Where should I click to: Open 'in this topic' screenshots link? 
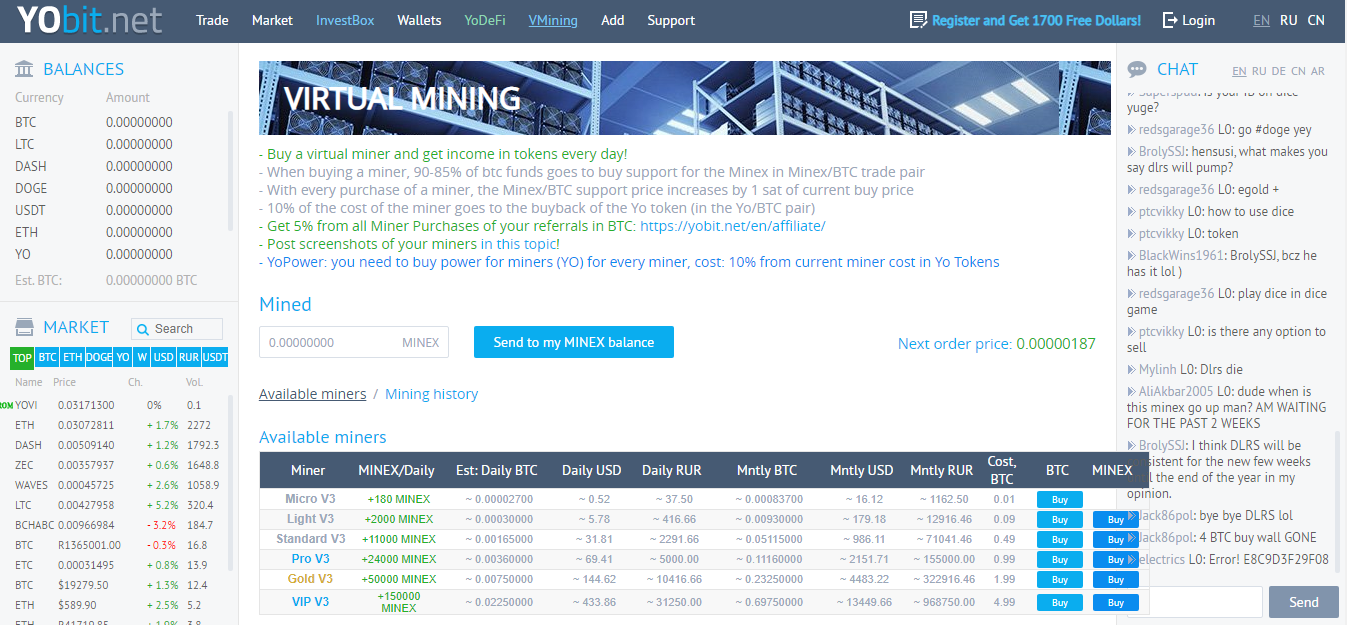tap(520, 244)
